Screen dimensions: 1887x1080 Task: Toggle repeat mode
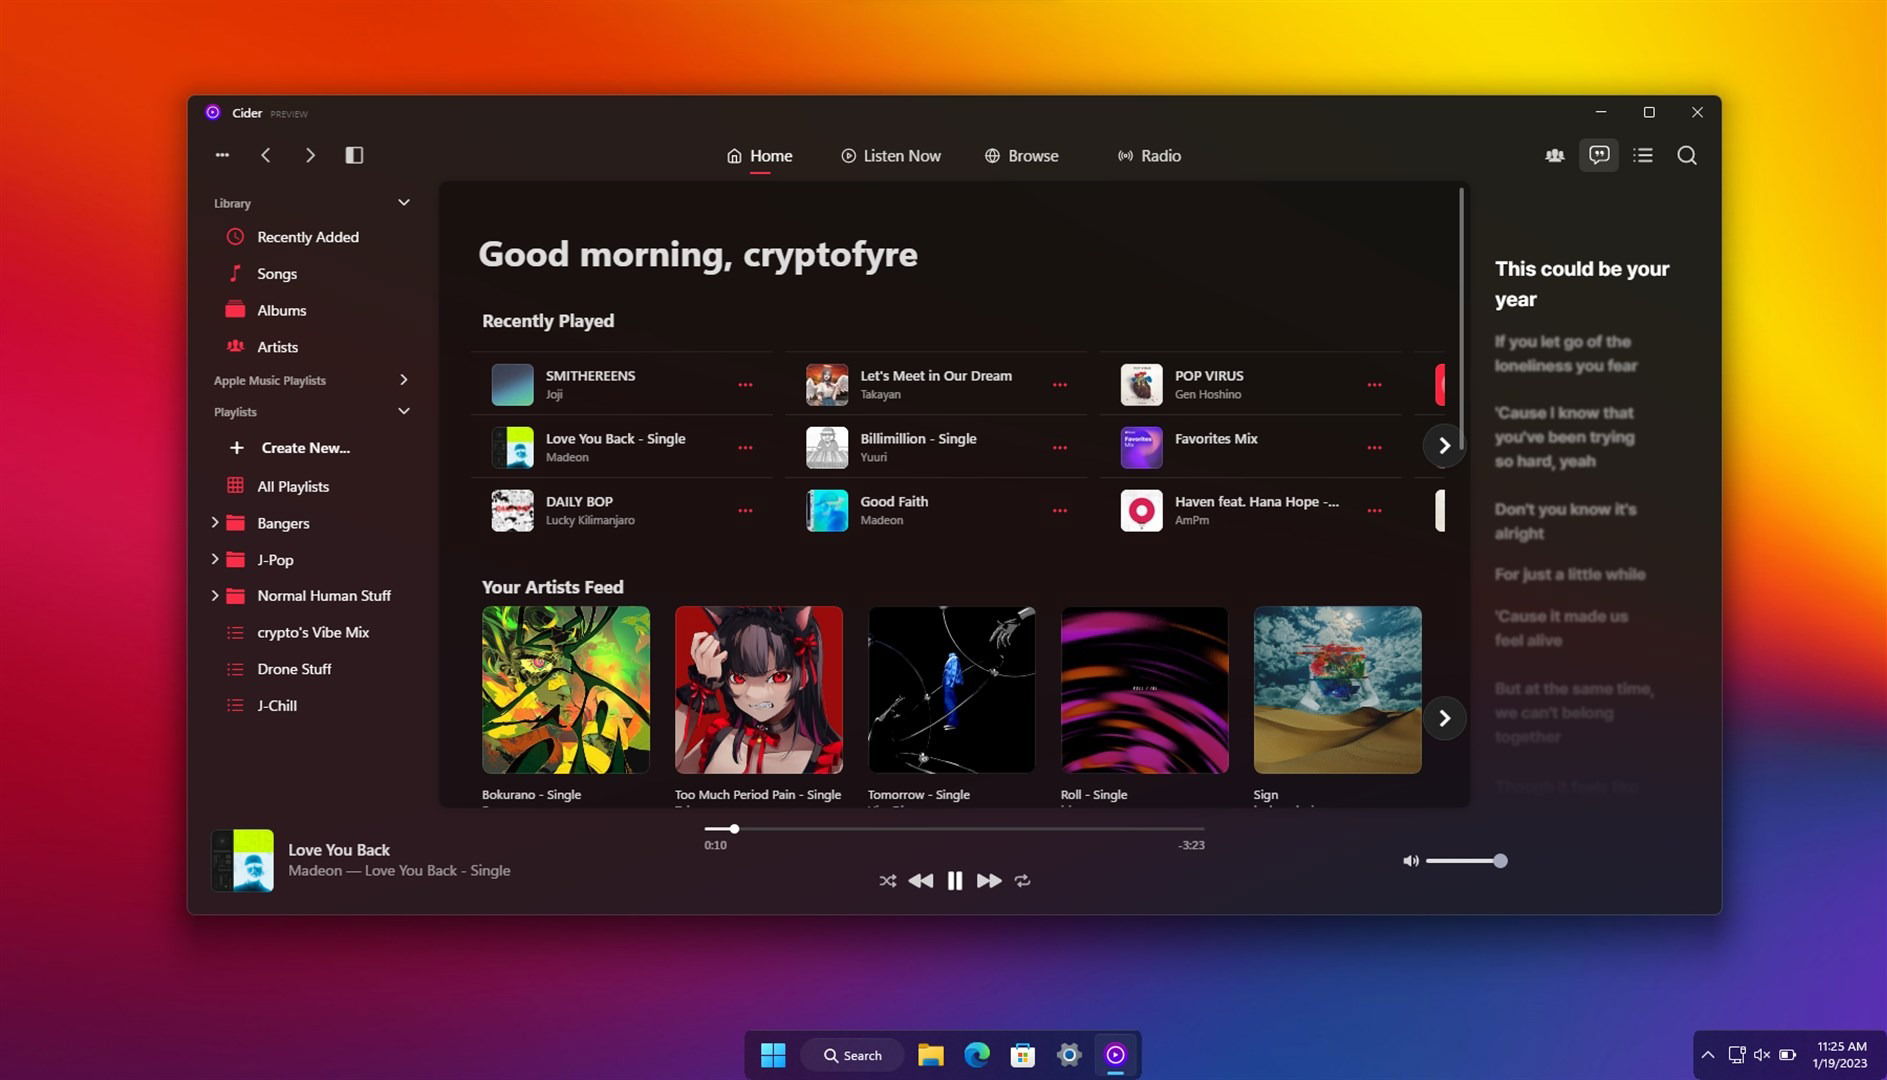pos(1022,881)
